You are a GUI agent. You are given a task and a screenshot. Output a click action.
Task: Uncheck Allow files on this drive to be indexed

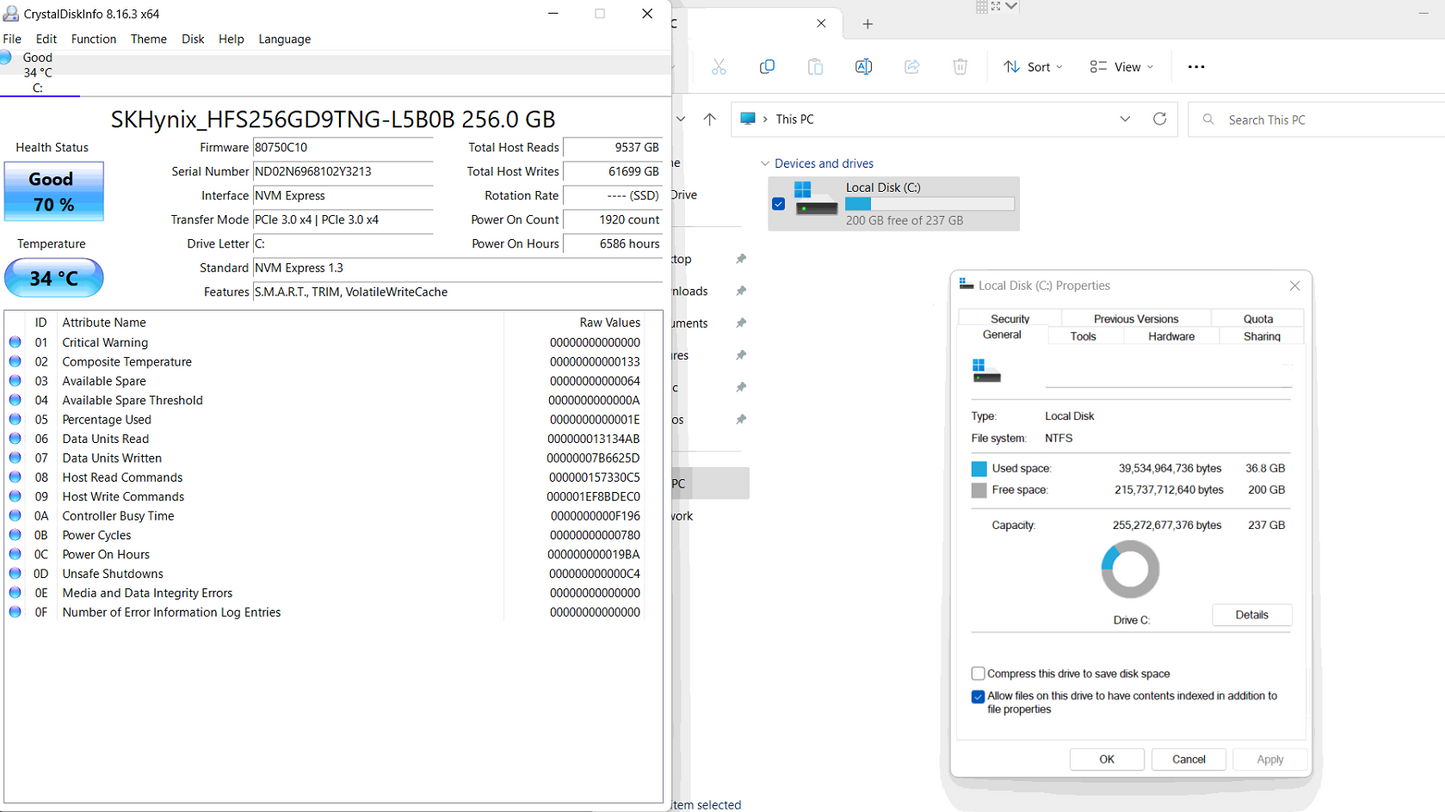point(978,697)
